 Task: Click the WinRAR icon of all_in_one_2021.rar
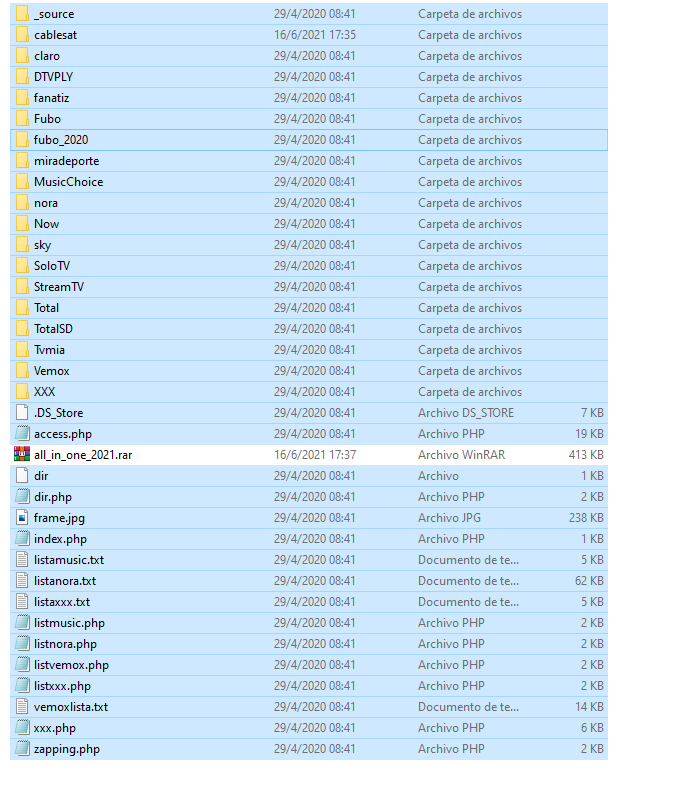pyautogui.click(x=22, y=454)
